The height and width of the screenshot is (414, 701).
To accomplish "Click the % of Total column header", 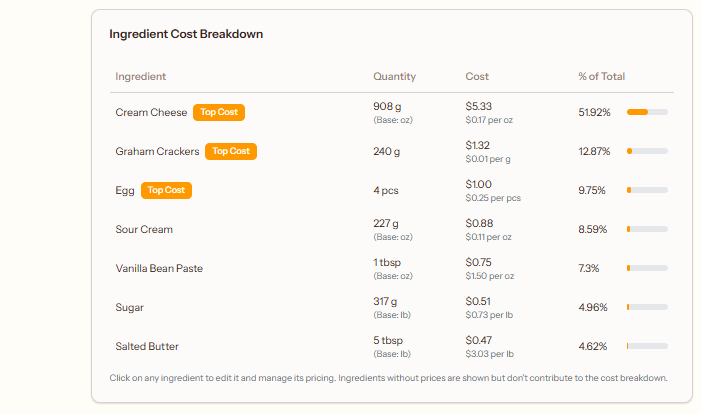I will click(601, 76).
